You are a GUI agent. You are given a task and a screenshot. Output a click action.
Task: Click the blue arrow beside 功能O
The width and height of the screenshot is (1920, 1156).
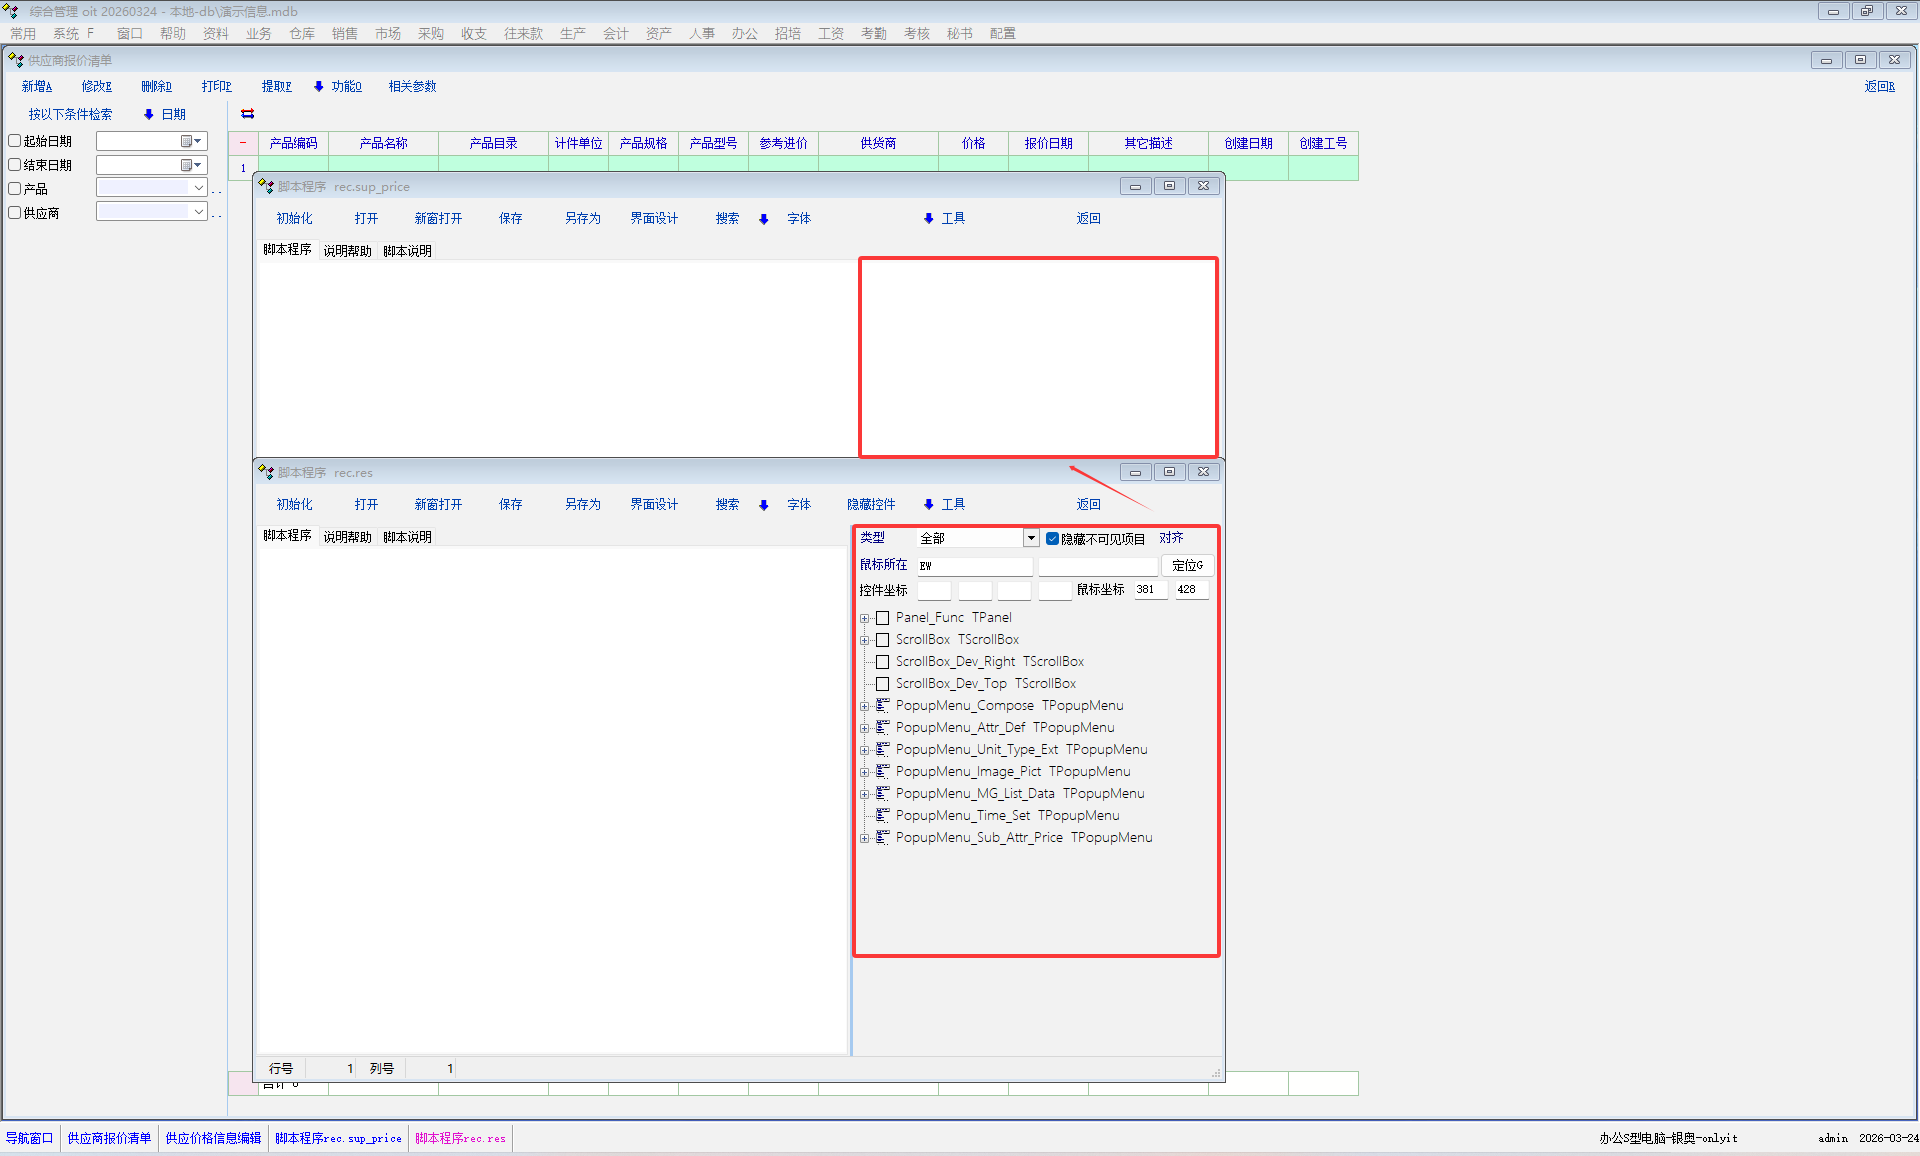coord(319,87)
